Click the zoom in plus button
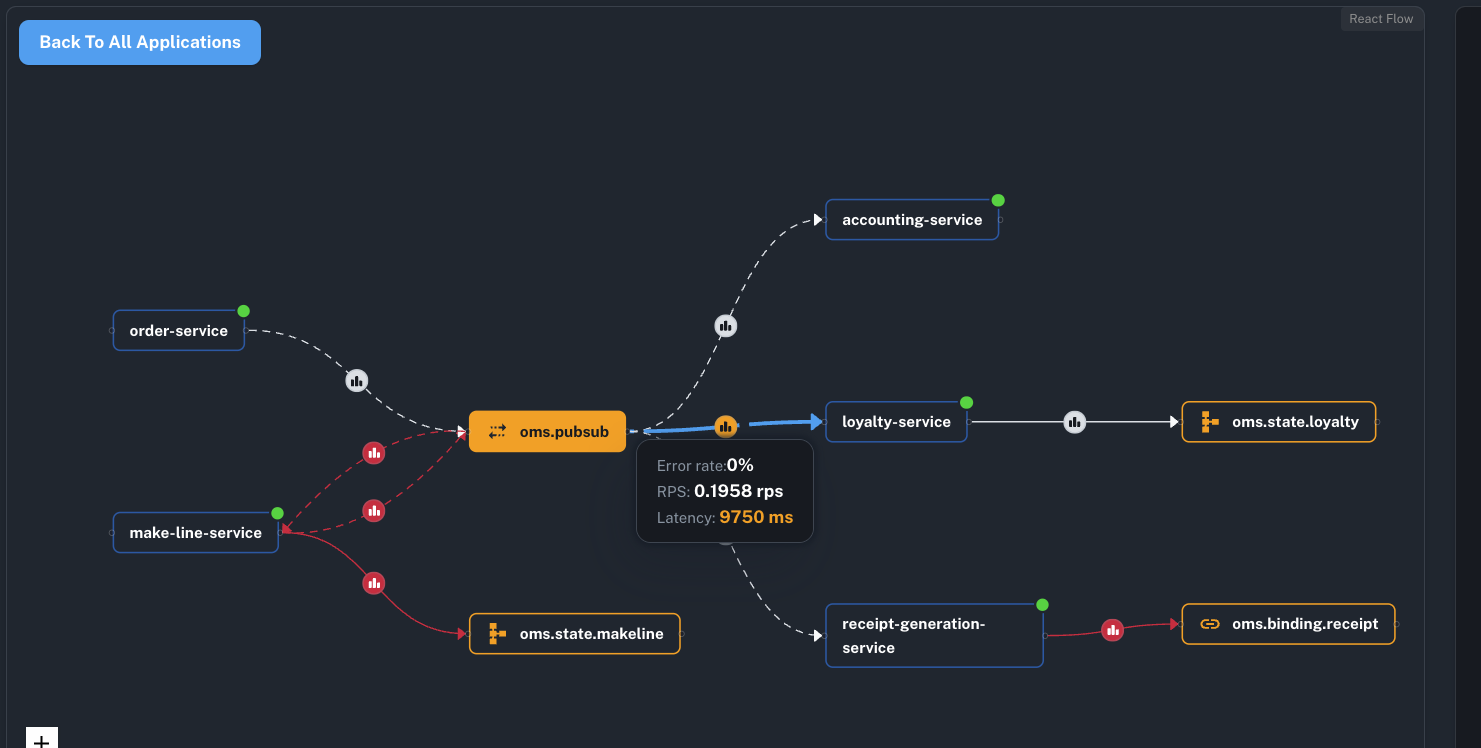 (41, 740)
